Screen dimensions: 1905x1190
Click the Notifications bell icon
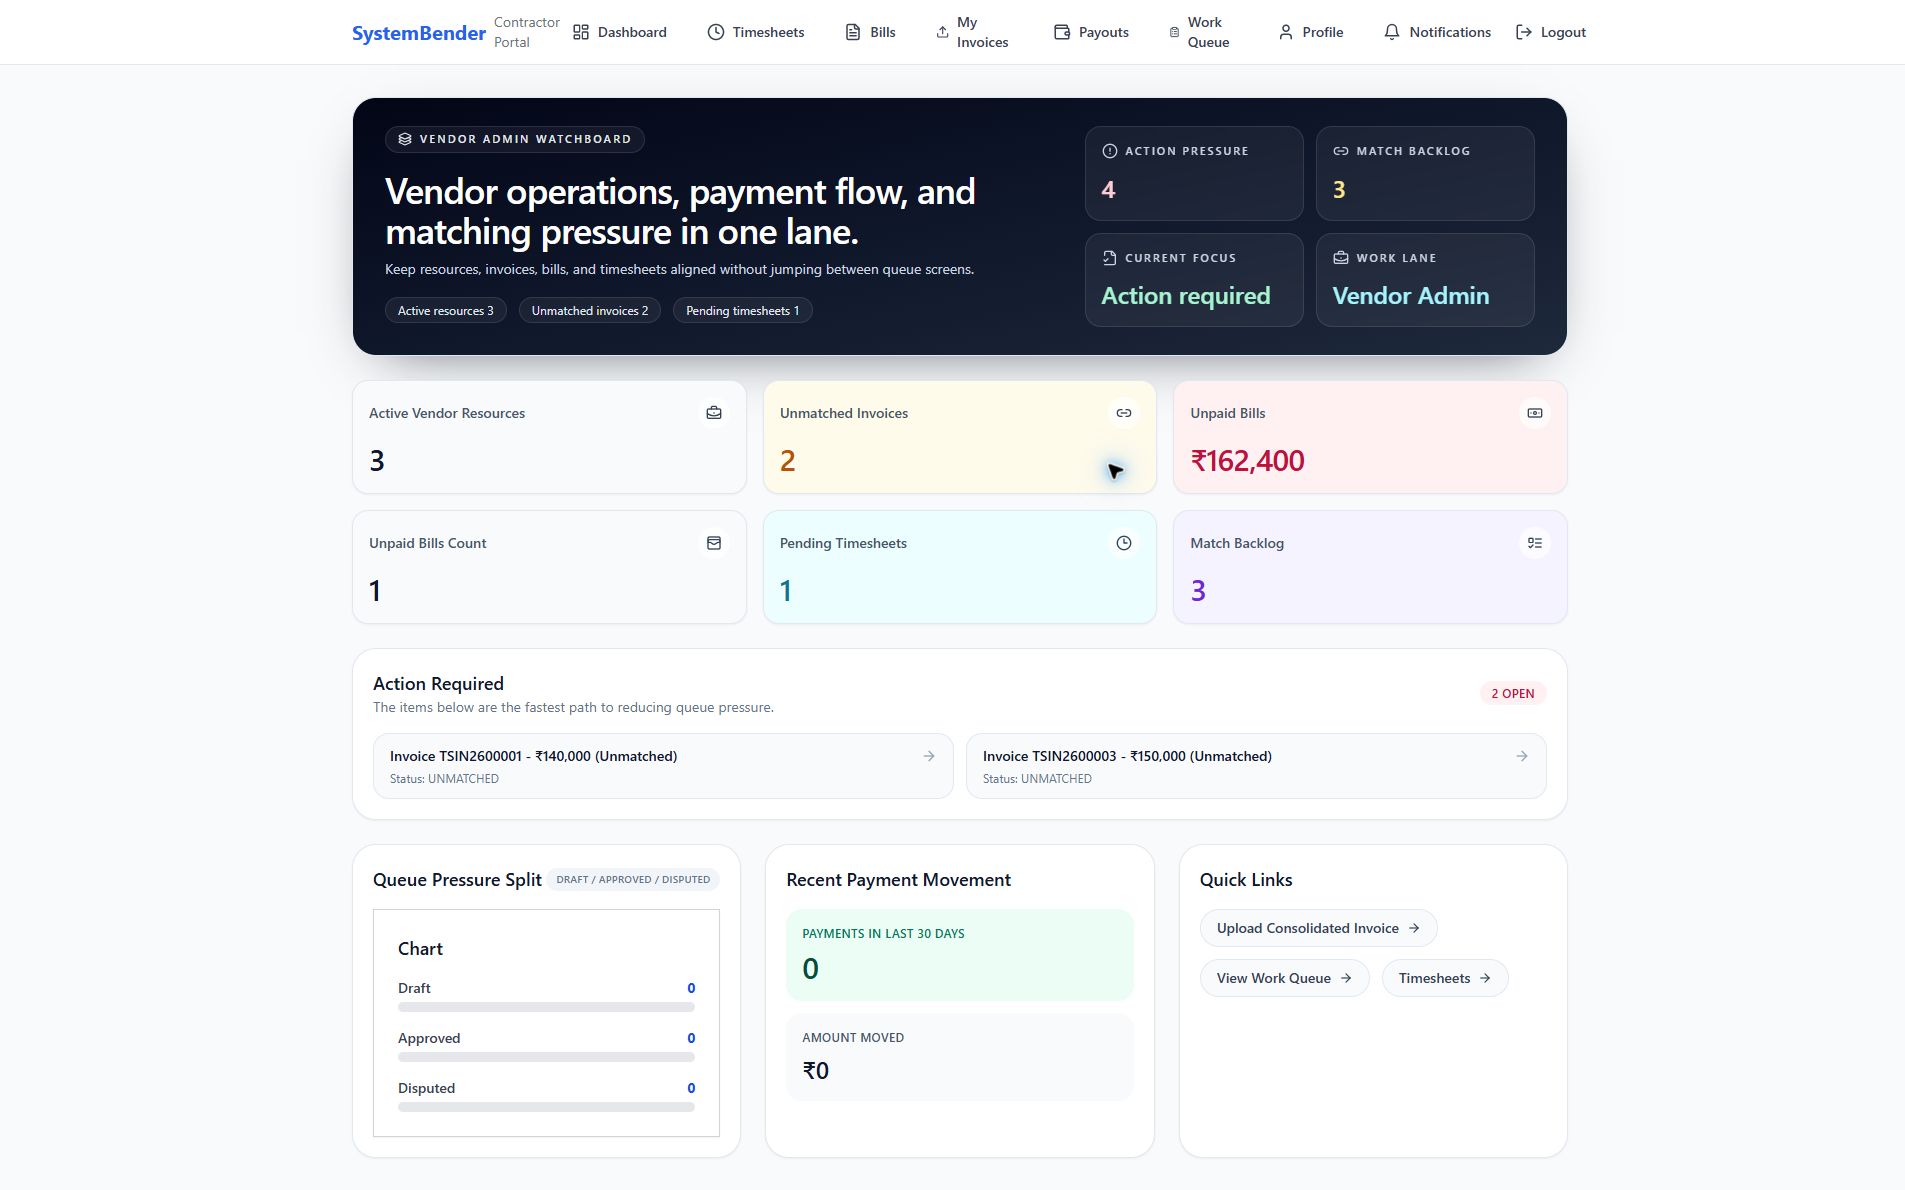pyautogui.click(x=1392, y=32)
